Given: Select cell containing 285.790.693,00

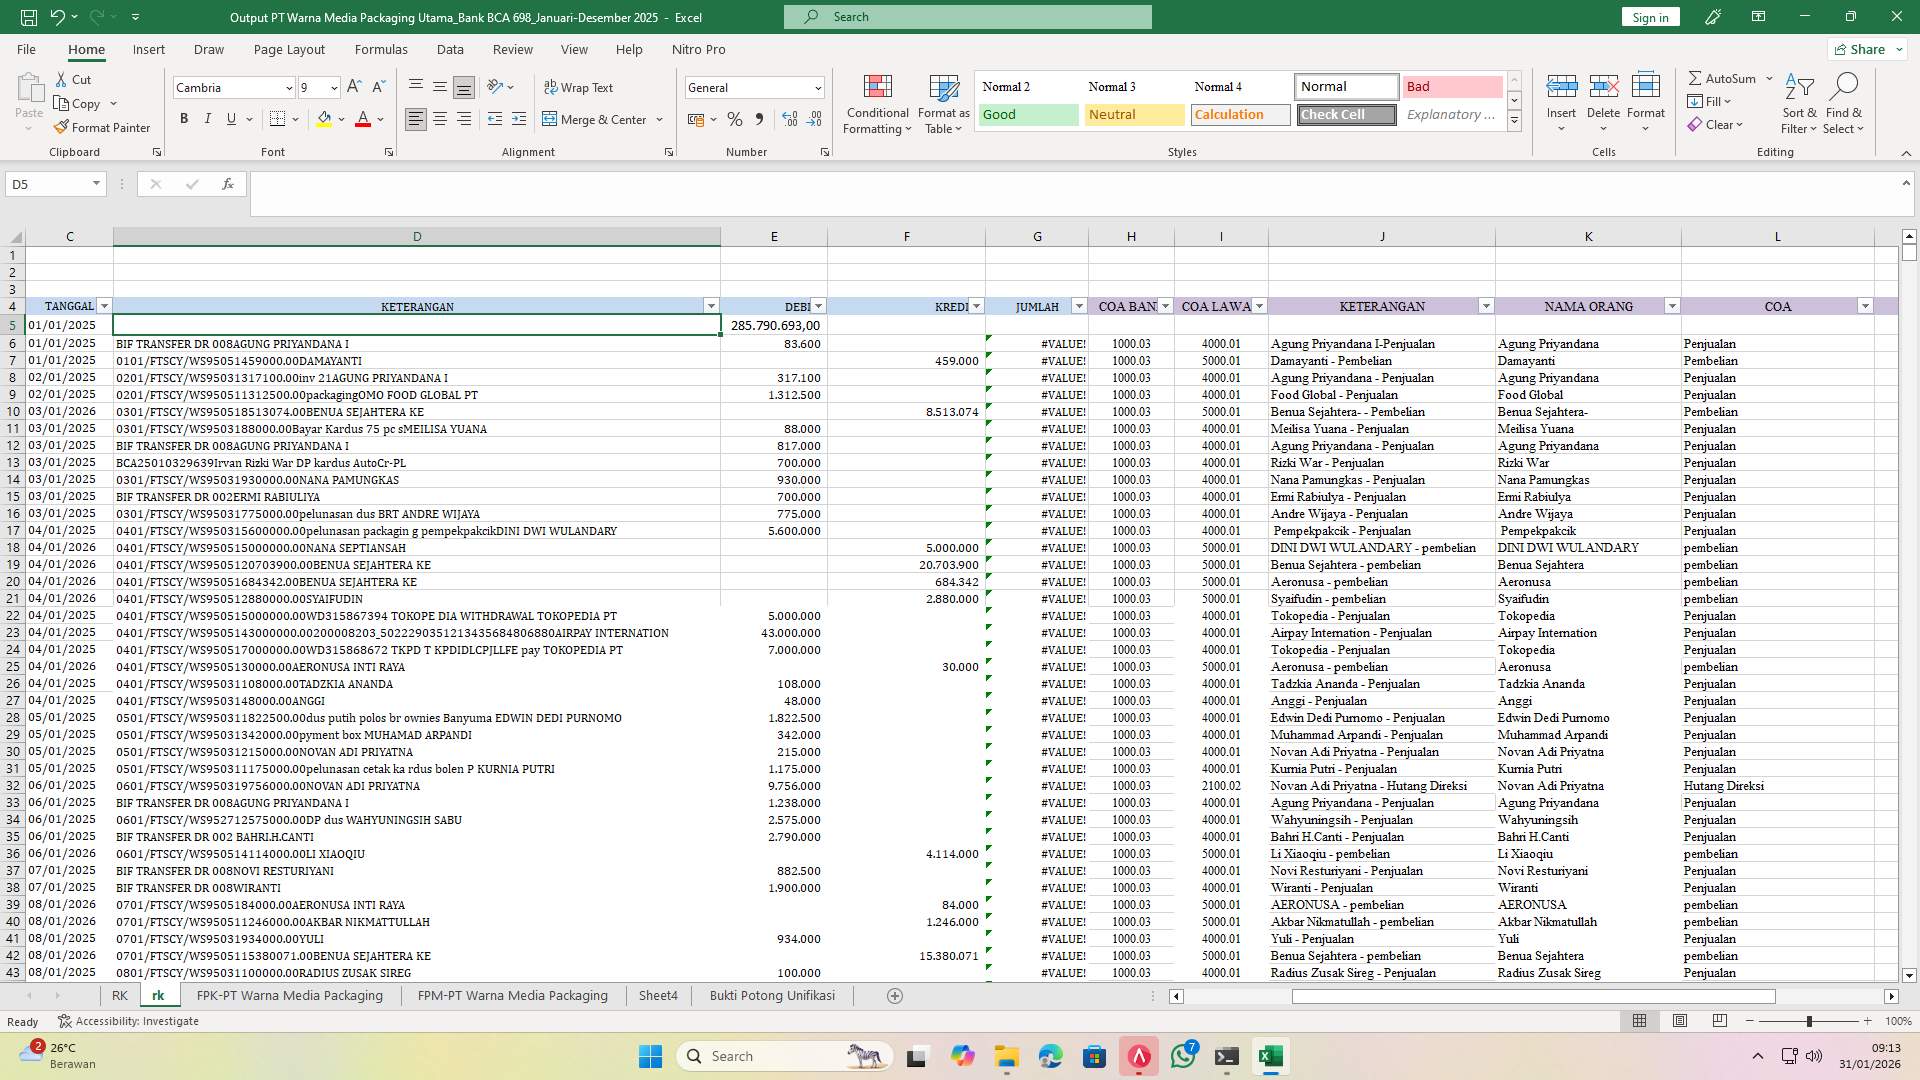Looking at the screenshot, I should pos(774,325).
